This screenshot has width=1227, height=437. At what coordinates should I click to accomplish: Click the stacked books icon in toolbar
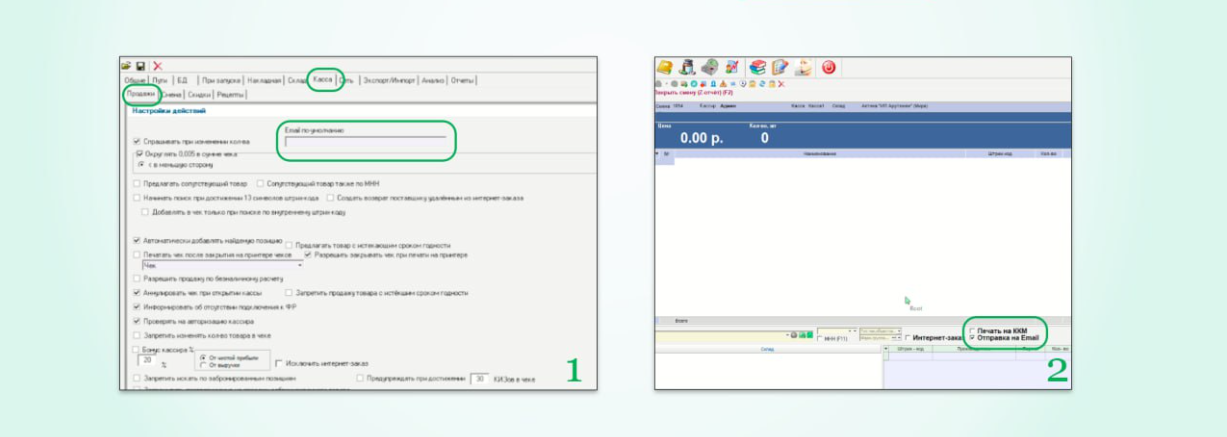pos(757,68)
